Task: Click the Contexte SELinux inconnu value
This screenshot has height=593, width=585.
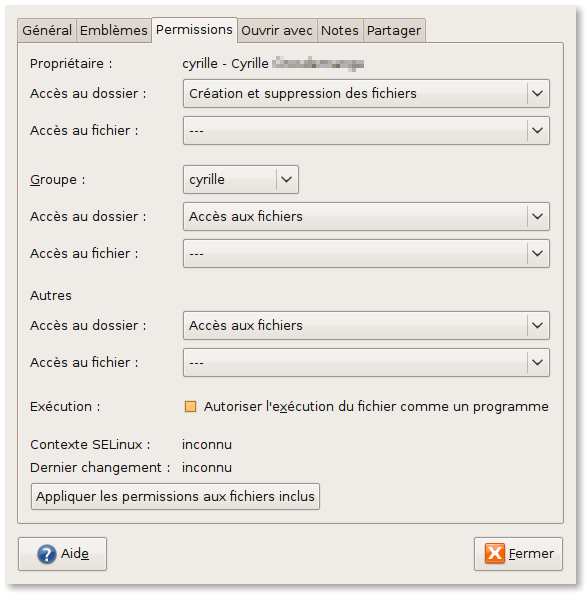Action: click(x=207, y=444)
